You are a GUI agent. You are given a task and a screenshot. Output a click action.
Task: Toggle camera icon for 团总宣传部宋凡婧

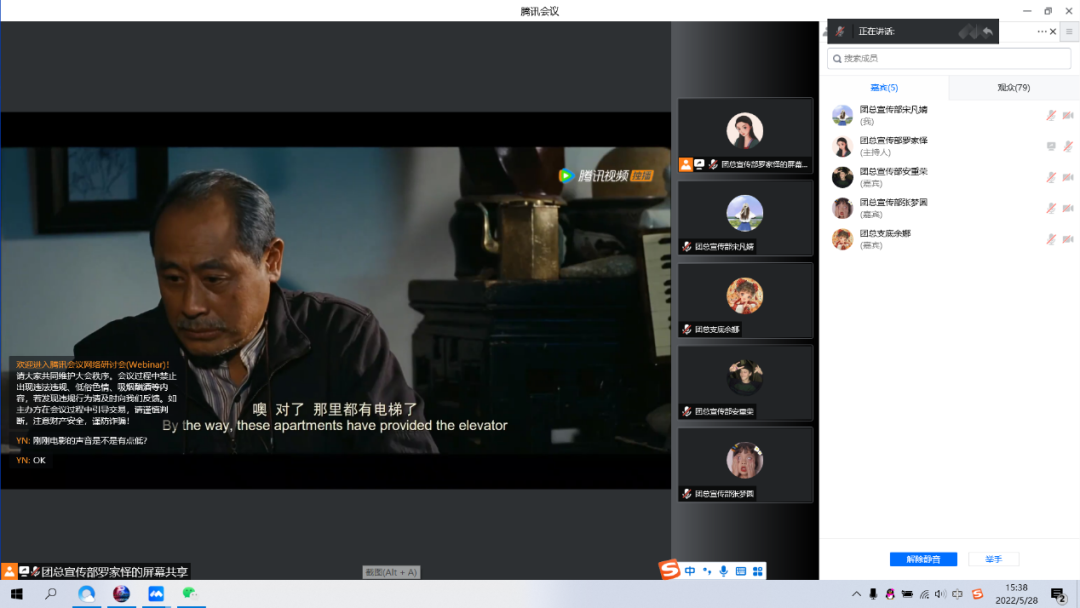pos(1068,115)
